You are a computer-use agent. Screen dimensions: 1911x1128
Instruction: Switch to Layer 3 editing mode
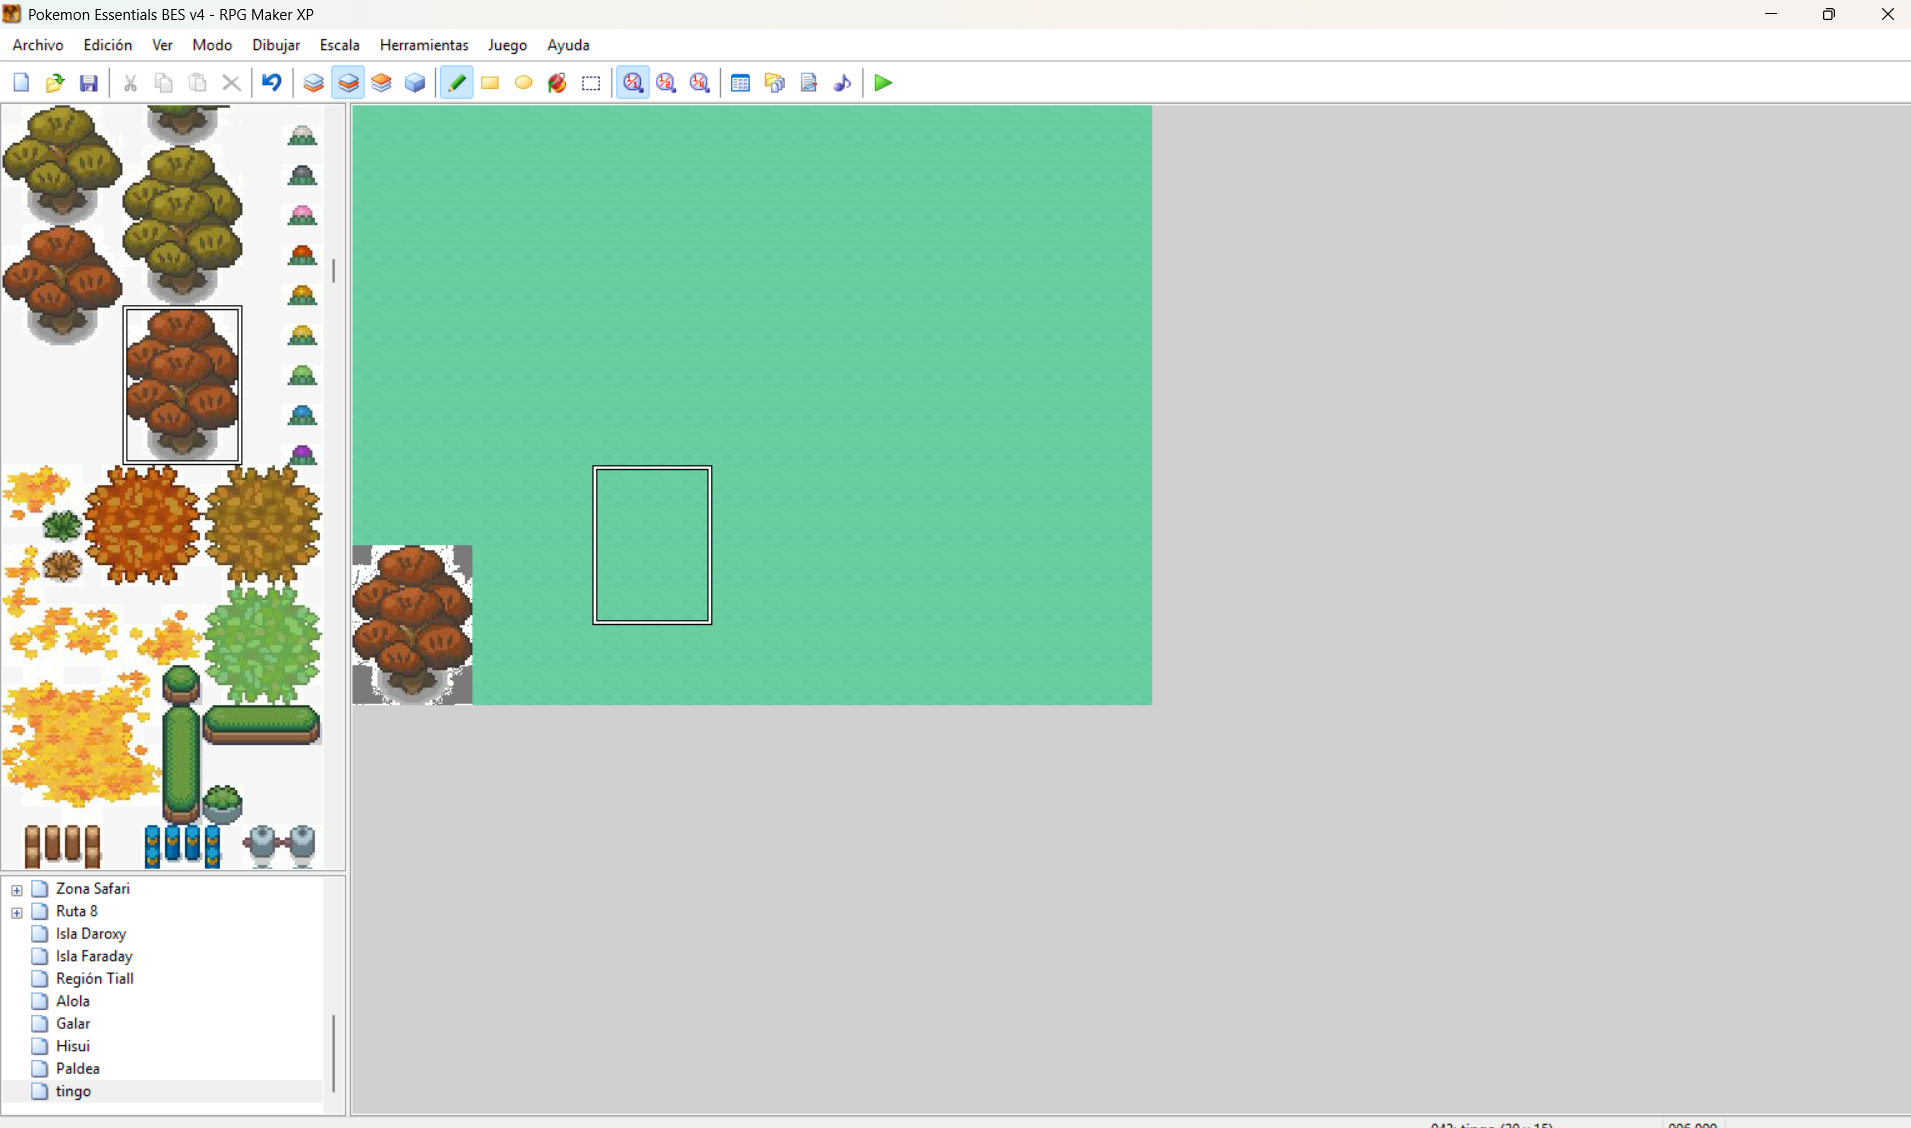point(381,83)
